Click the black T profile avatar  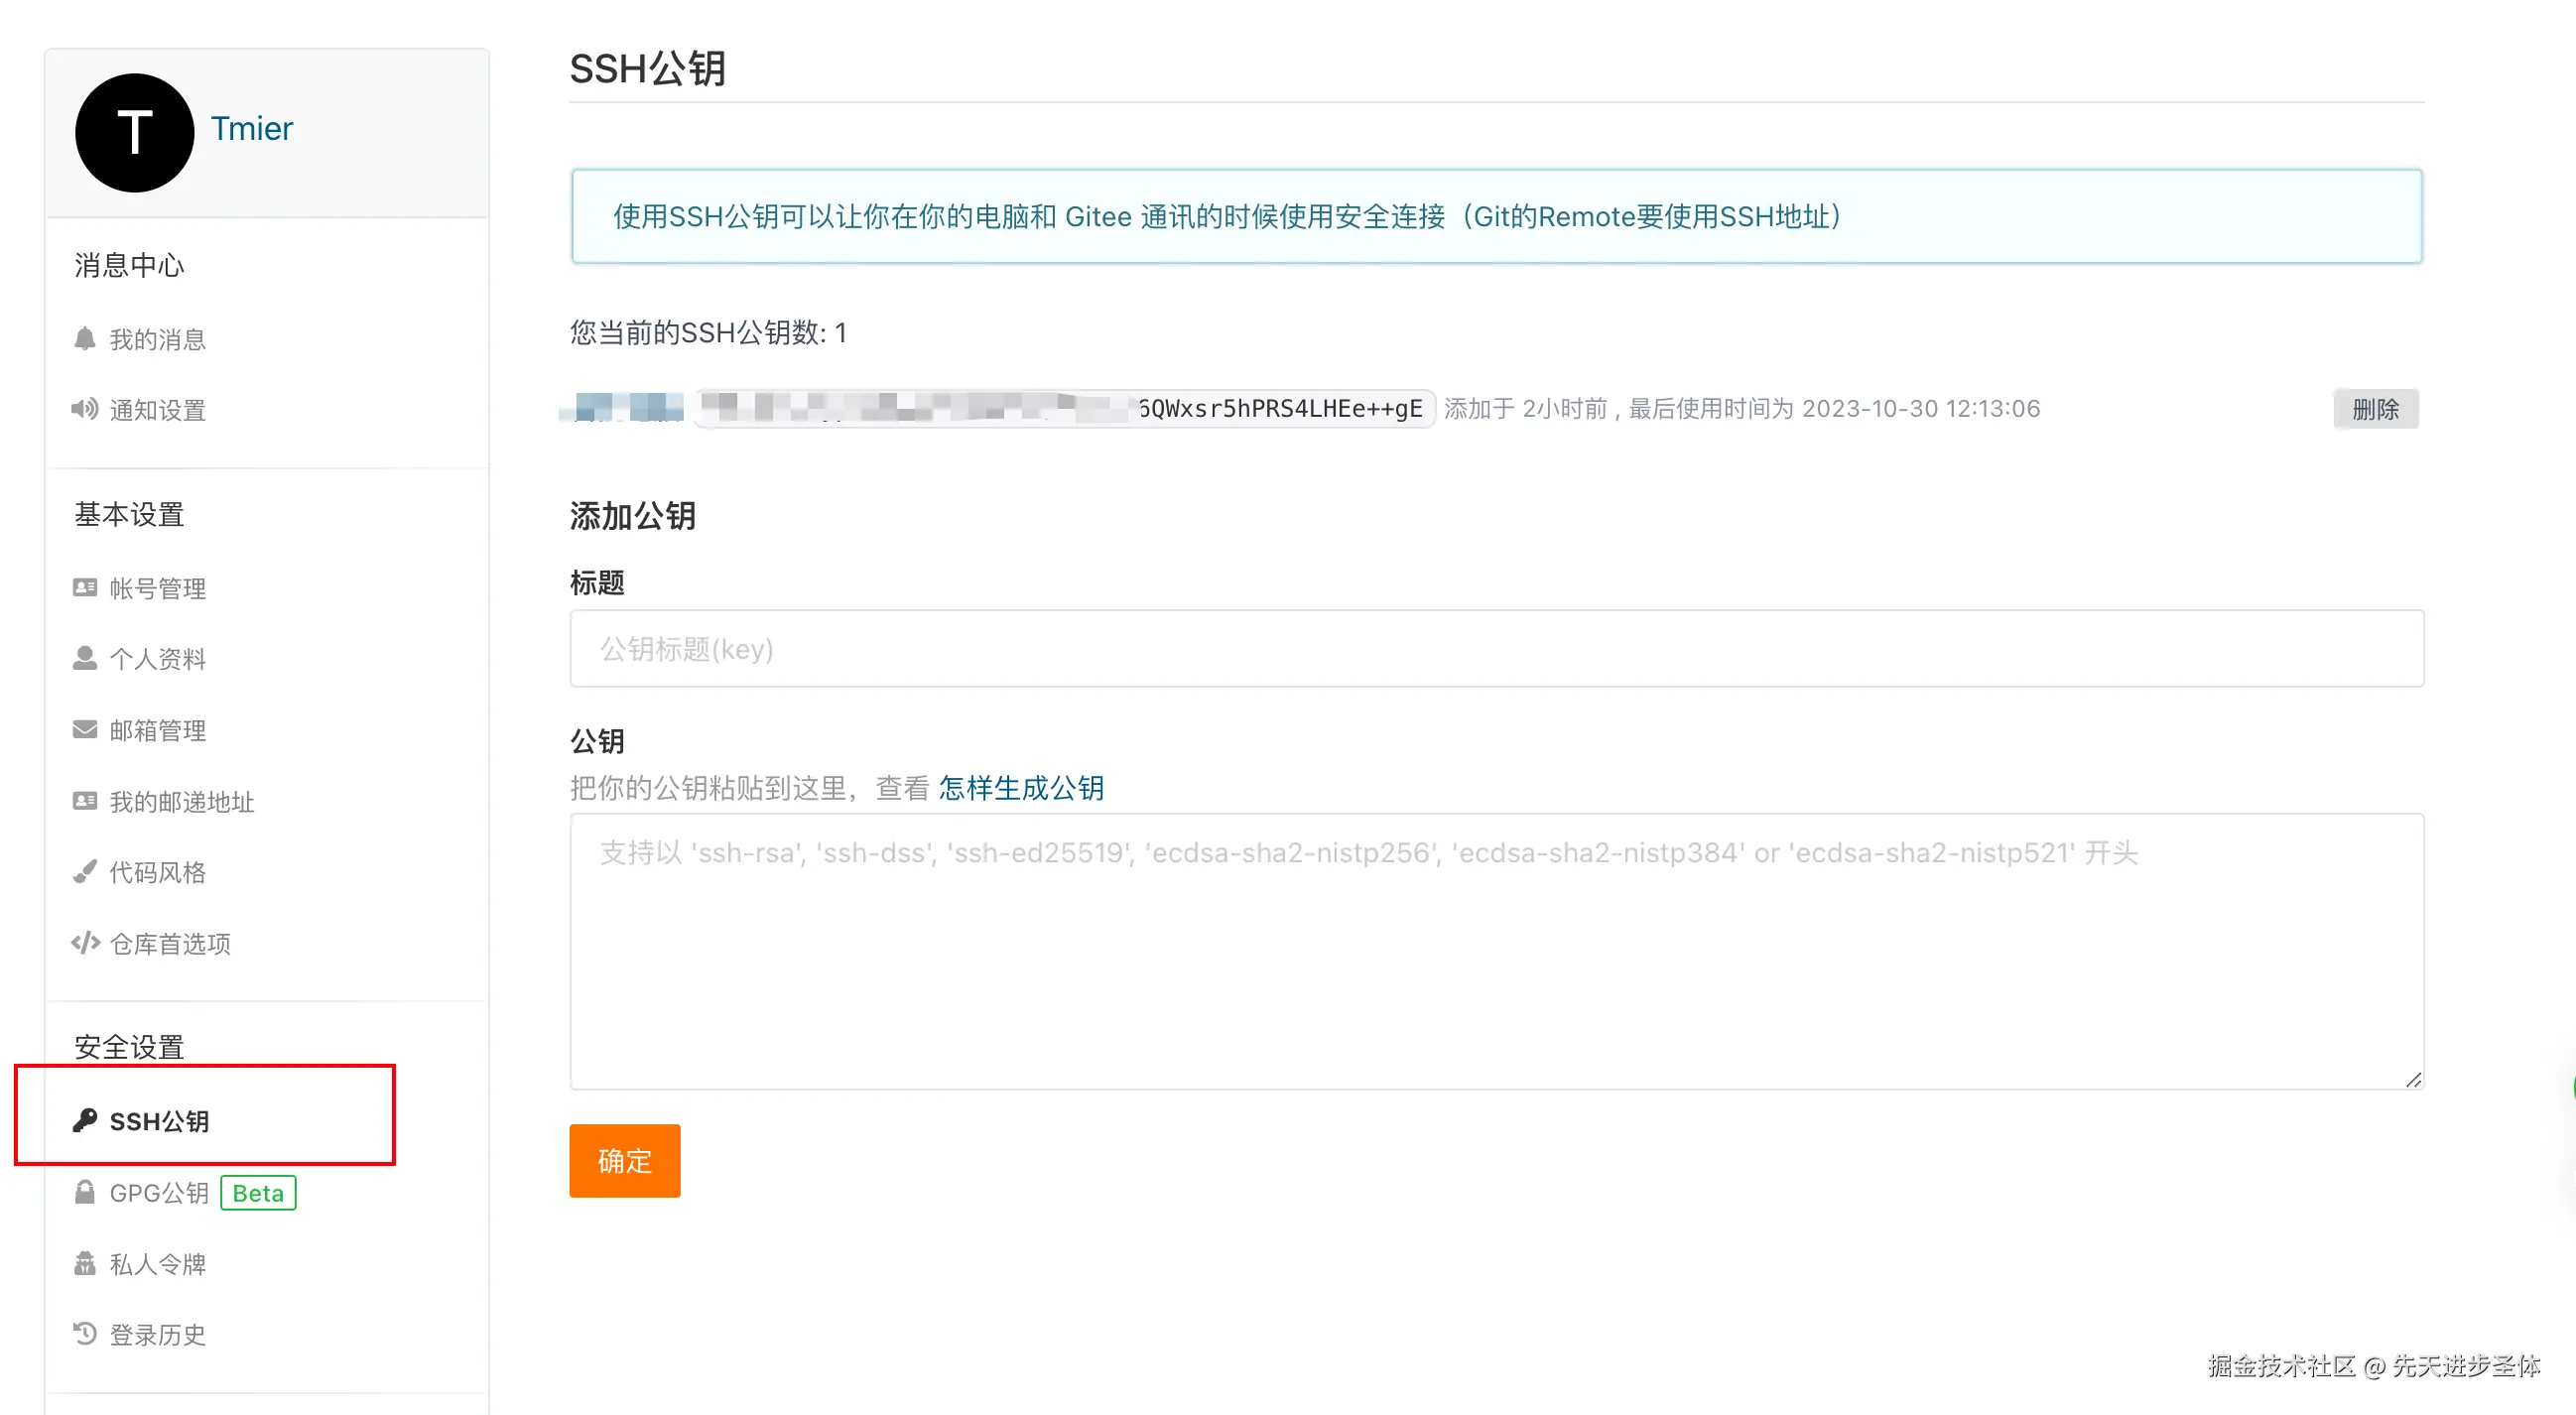tap(134, 133)
